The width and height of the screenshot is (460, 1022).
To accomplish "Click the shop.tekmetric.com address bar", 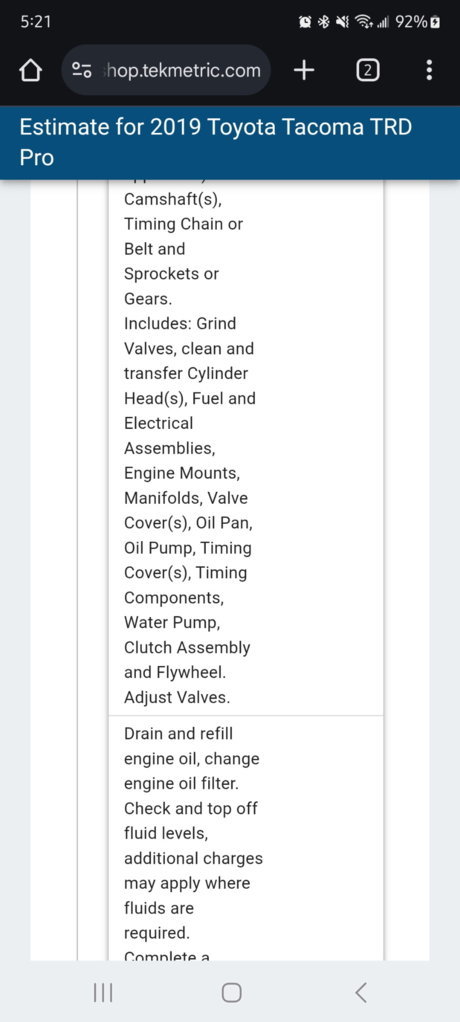I will pos(166,70).
